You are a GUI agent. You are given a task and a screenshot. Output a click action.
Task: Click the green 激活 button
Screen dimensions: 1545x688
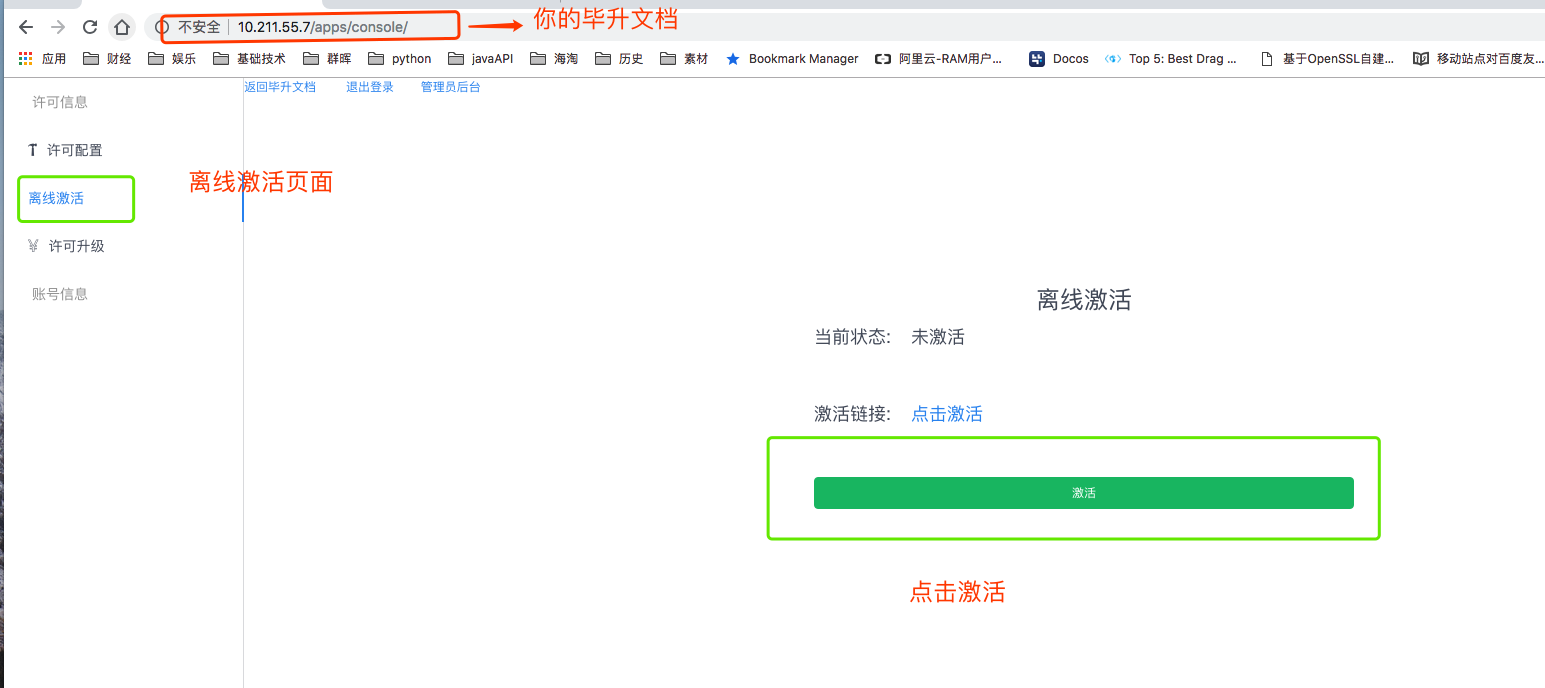[x=1084, y=493]
